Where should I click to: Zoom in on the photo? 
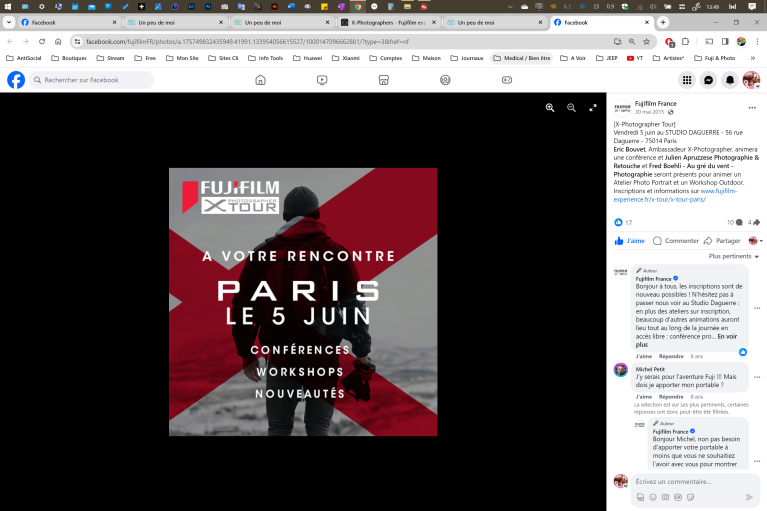point(550,107)
